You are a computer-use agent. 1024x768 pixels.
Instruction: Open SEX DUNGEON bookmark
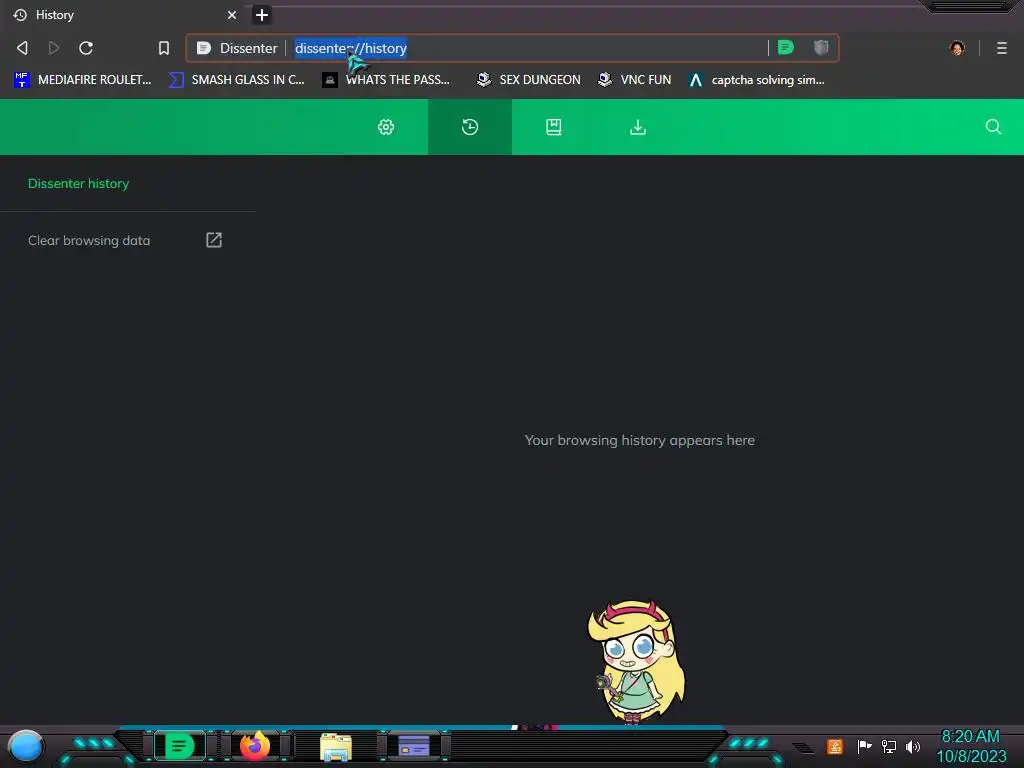point(528,80)
